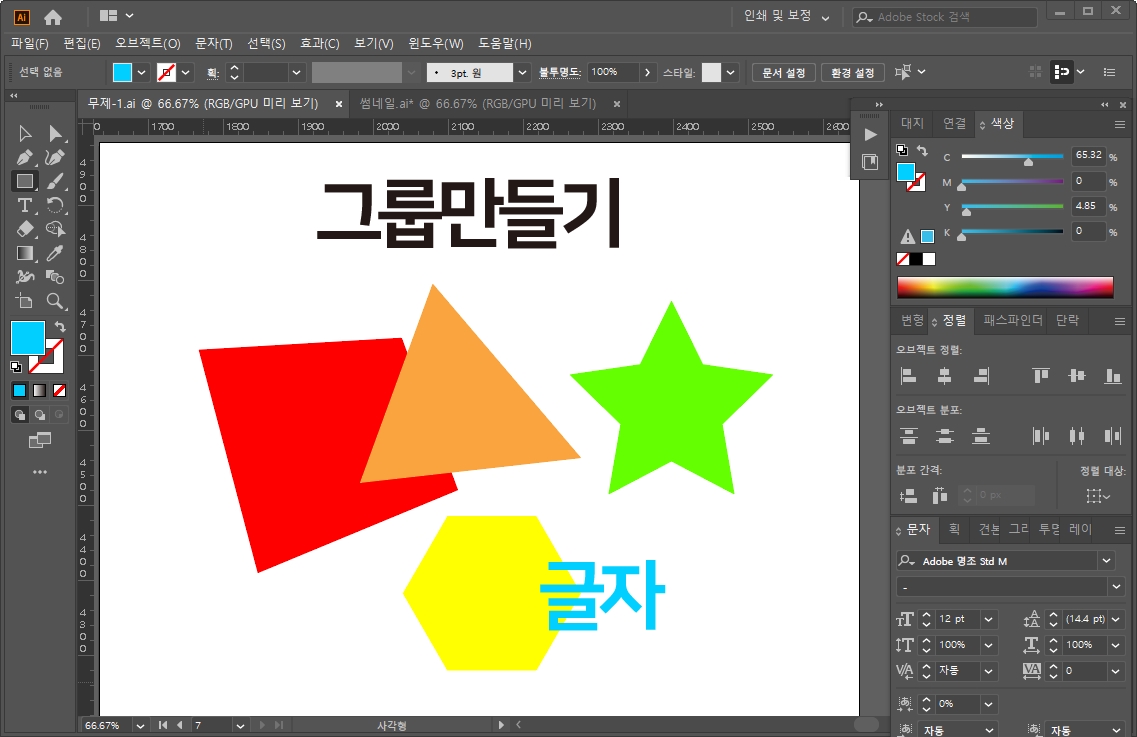Click vertical distribute center icon
Viewport: 1137px width, 737px height.
944,436
